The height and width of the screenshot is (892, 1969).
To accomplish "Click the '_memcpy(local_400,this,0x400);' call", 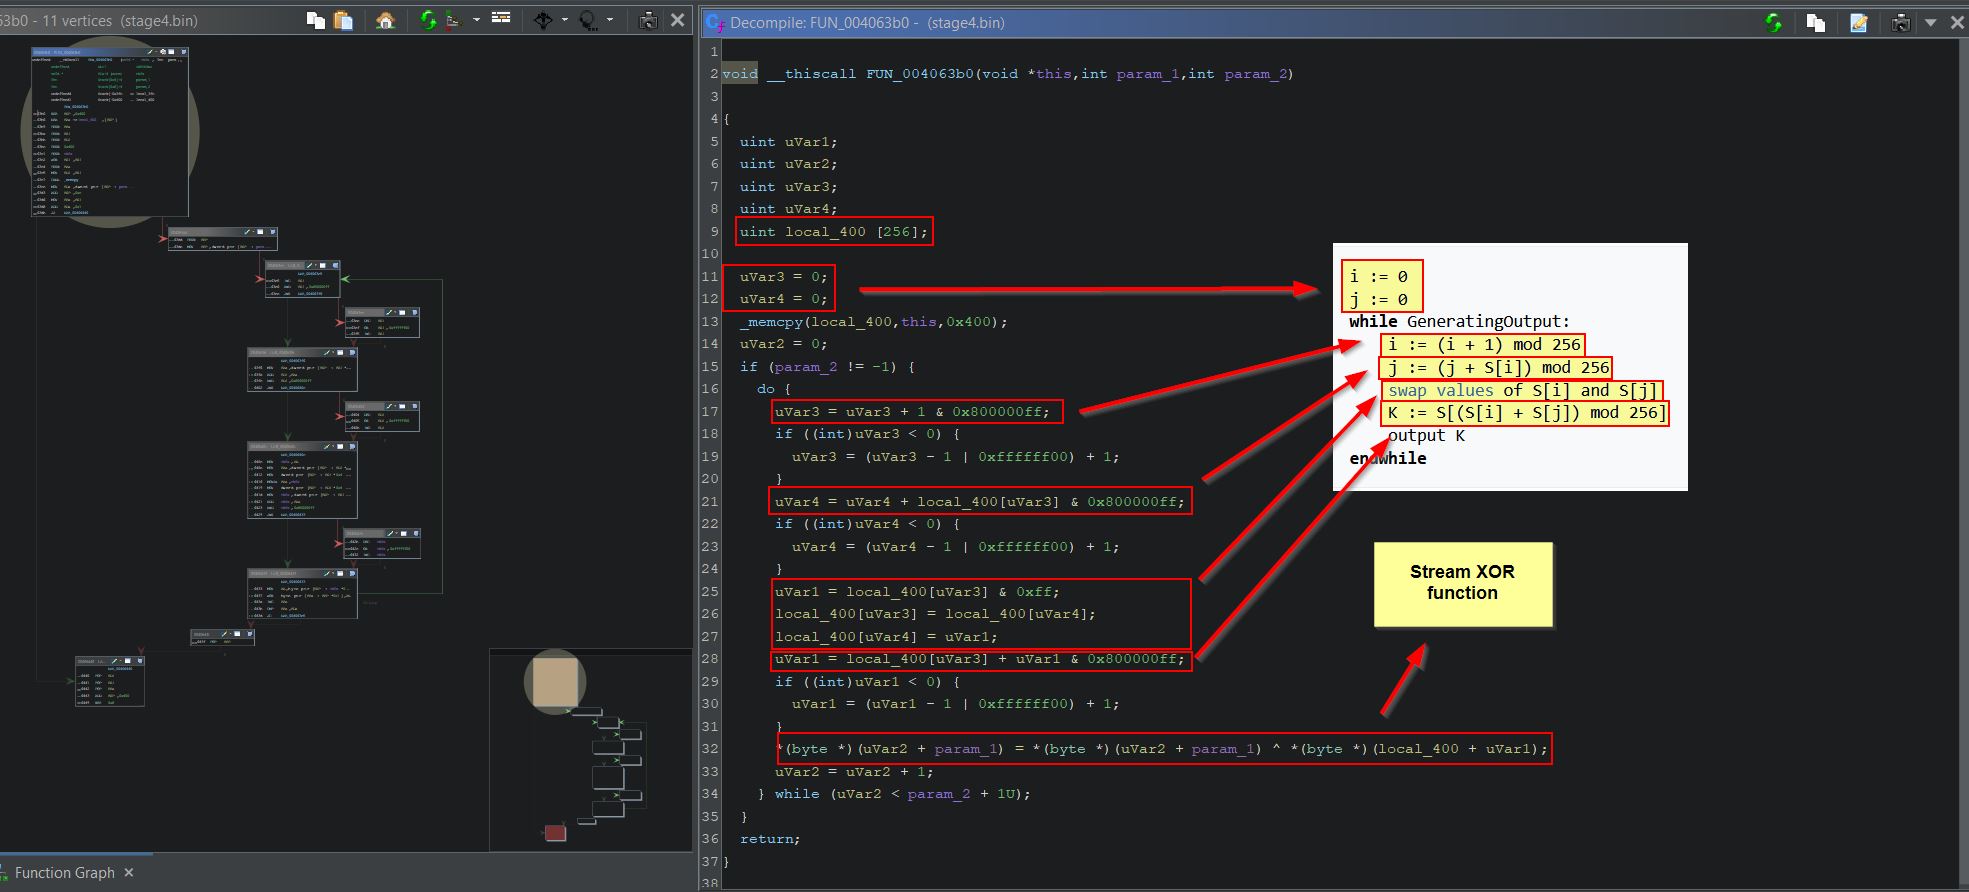I will pos(874,322).
